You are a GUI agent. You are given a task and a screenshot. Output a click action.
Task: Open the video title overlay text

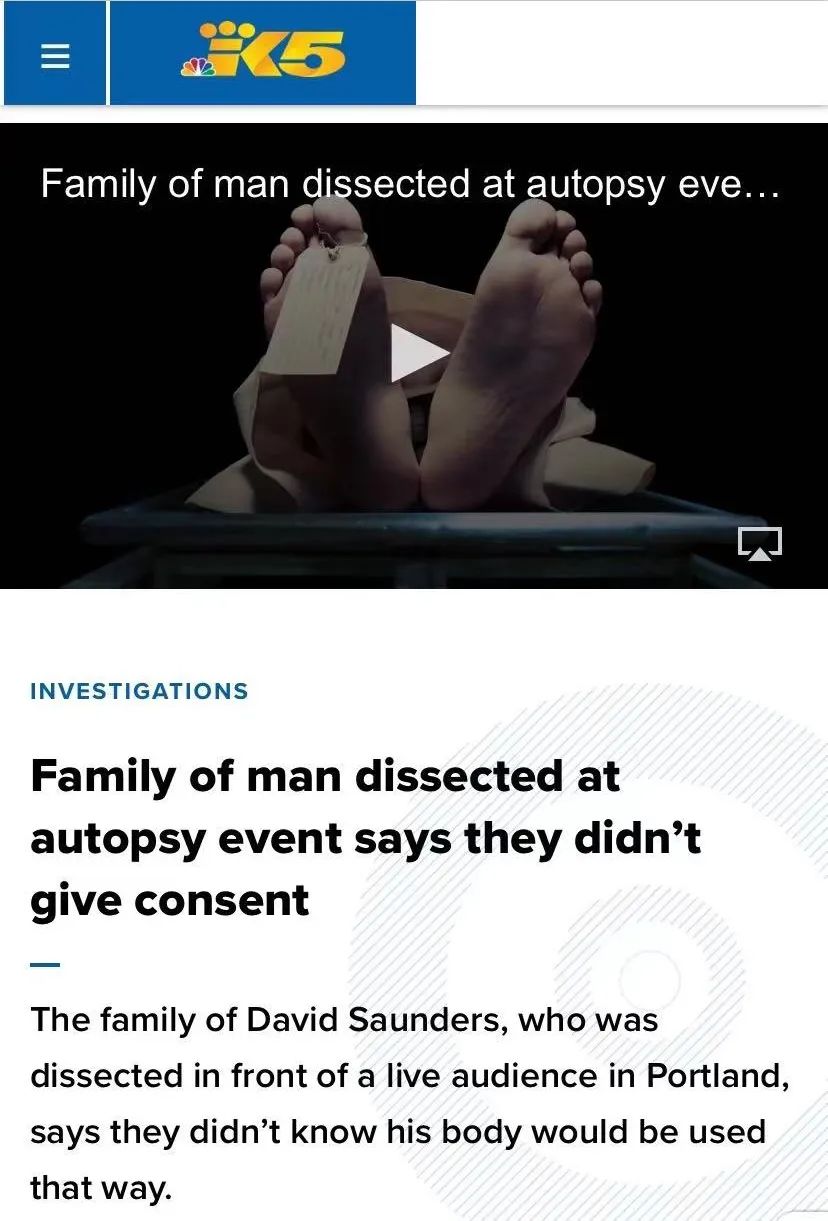(409, 184)
